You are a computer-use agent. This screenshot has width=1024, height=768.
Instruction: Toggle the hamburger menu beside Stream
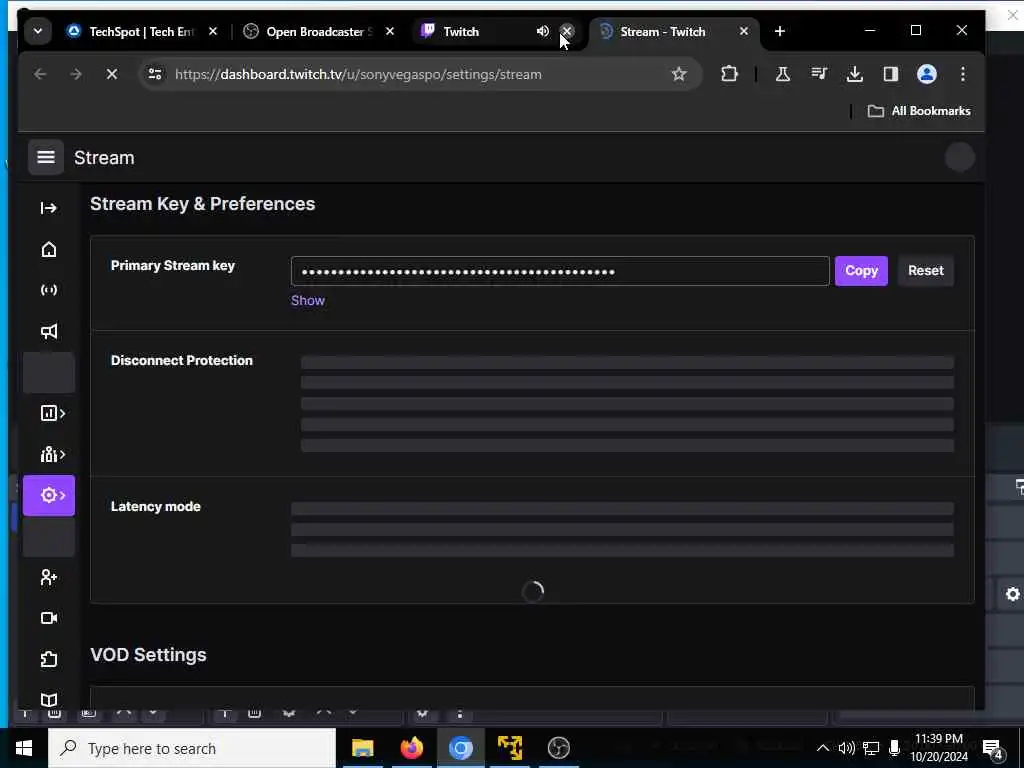point(46,157)
